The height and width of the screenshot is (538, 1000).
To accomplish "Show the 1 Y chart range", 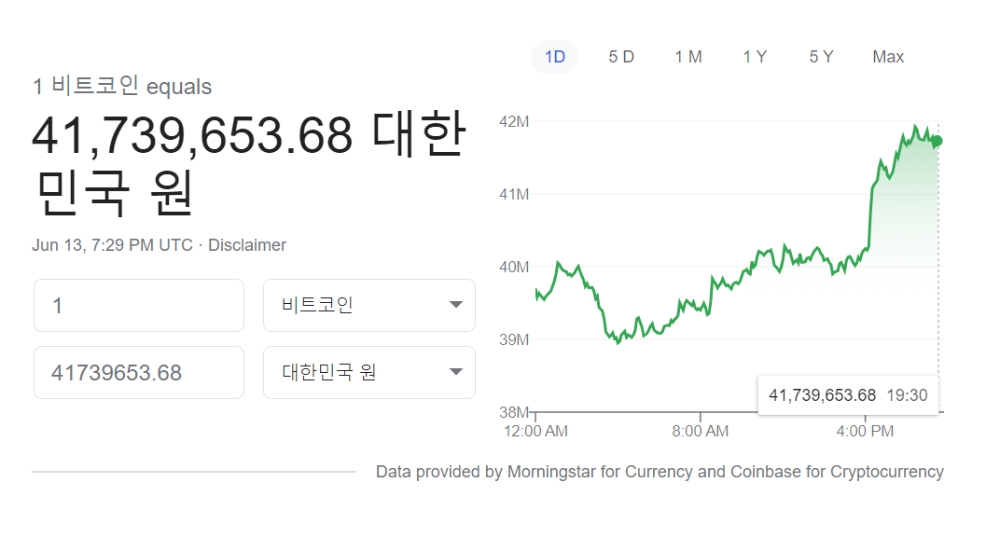I will tap(754, 57).
